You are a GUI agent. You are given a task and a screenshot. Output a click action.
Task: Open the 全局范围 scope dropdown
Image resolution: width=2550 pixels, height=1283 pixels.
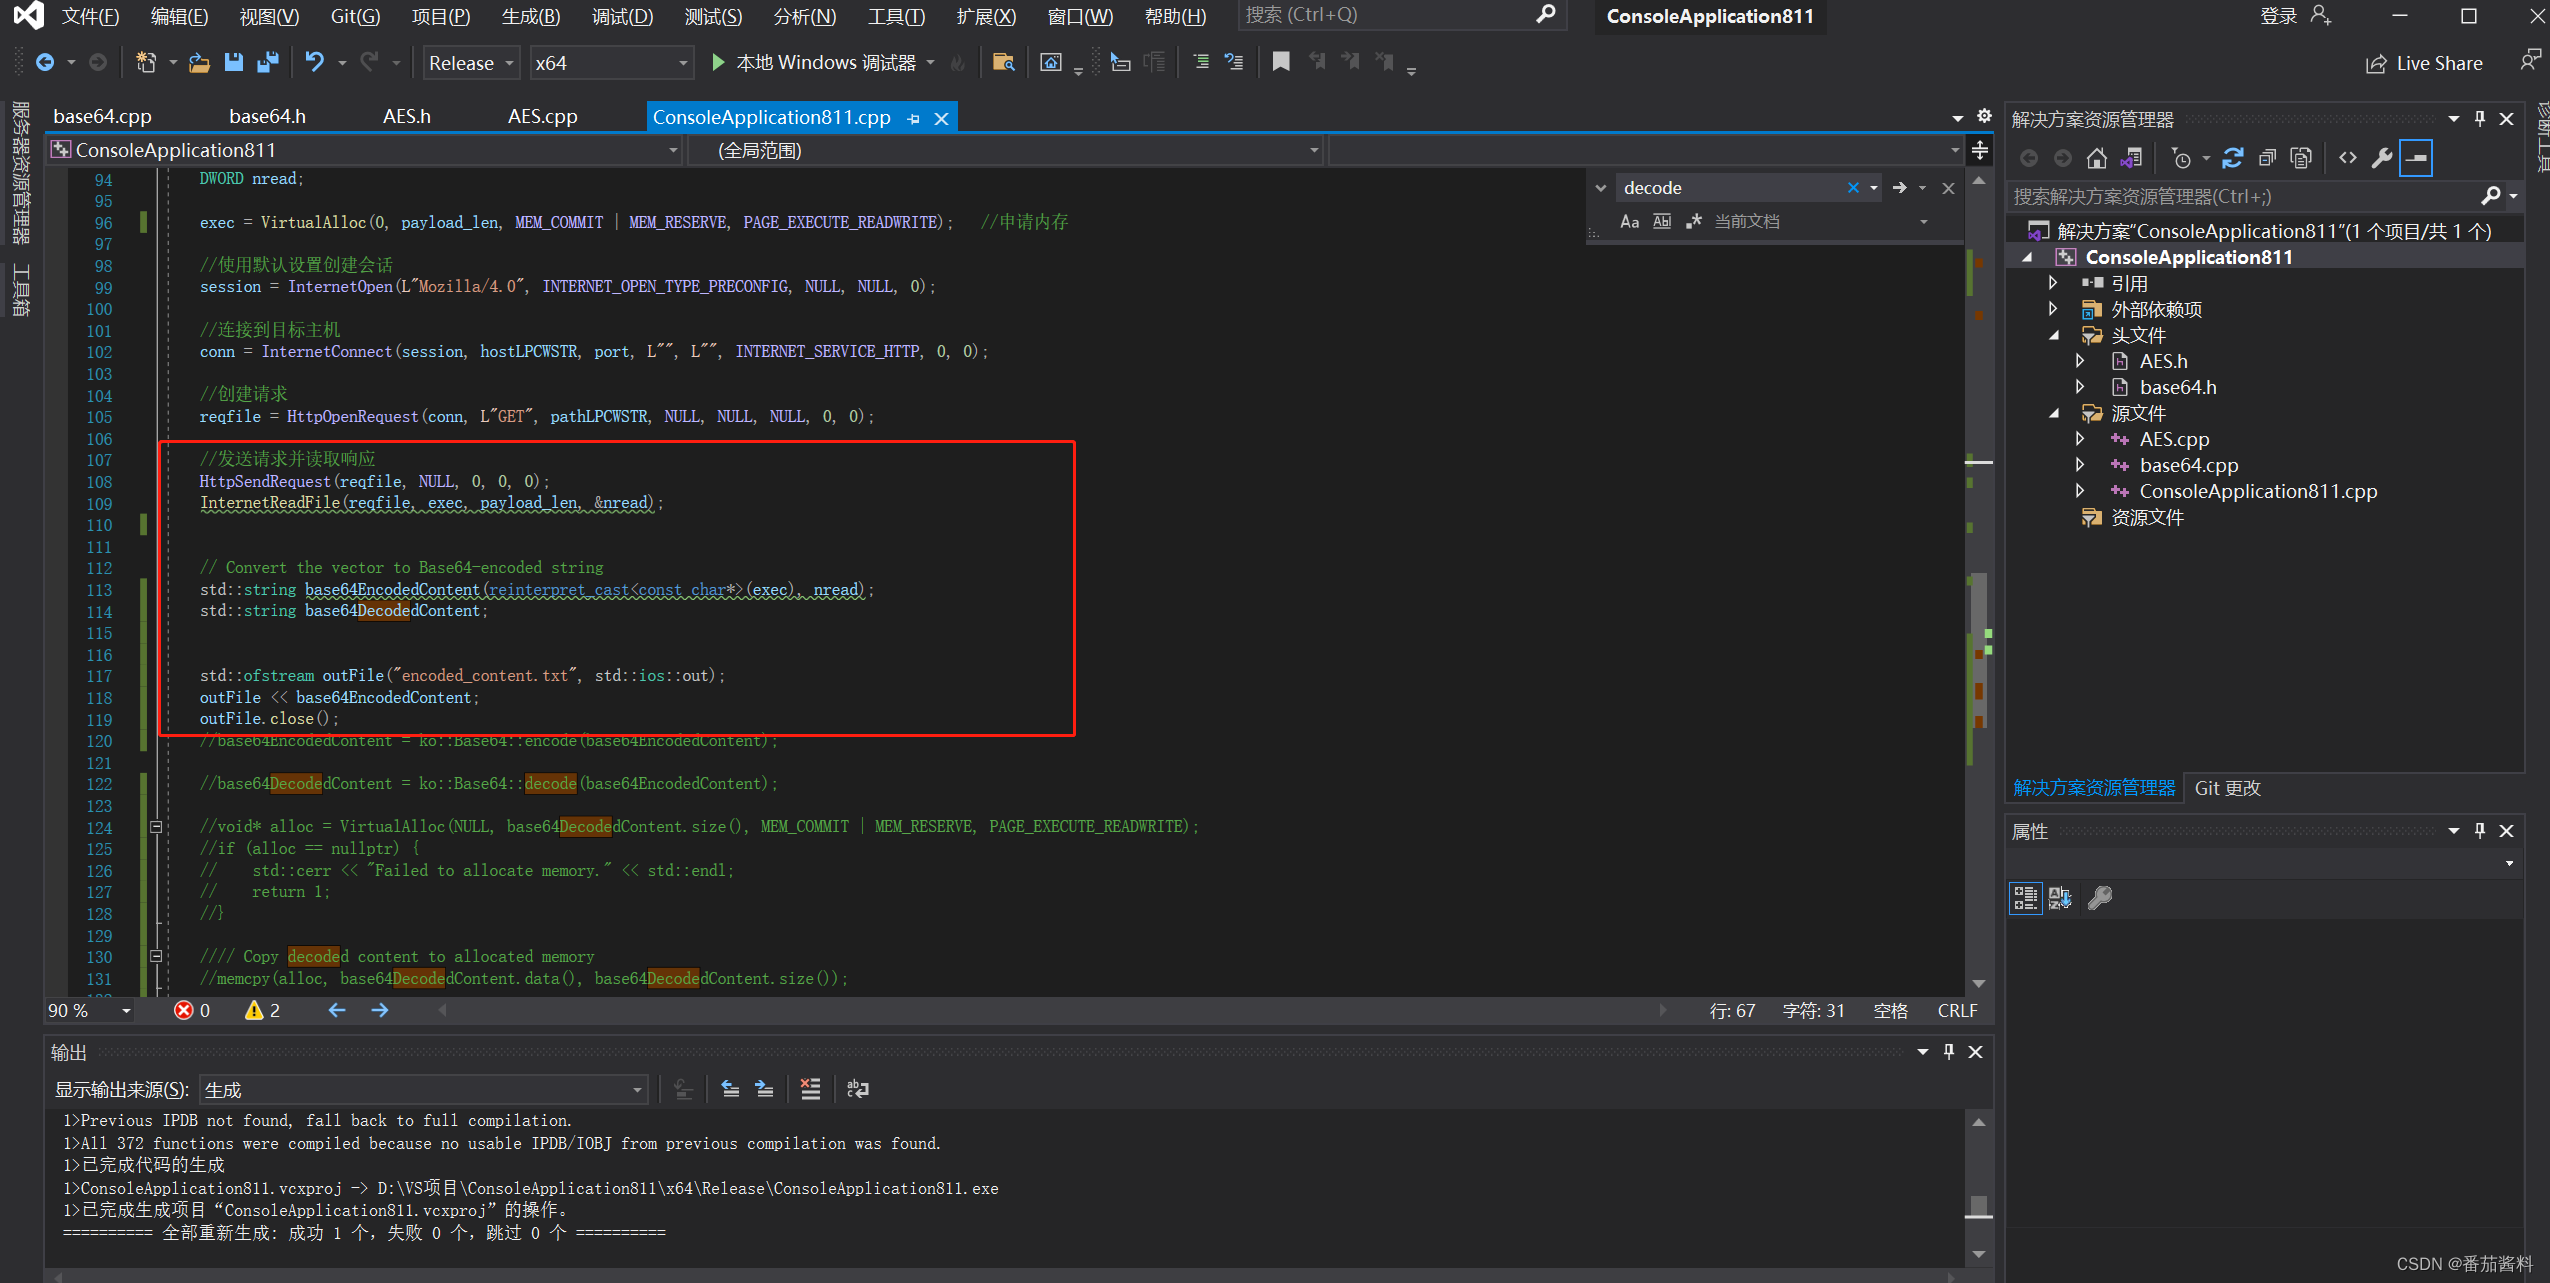1006,150
